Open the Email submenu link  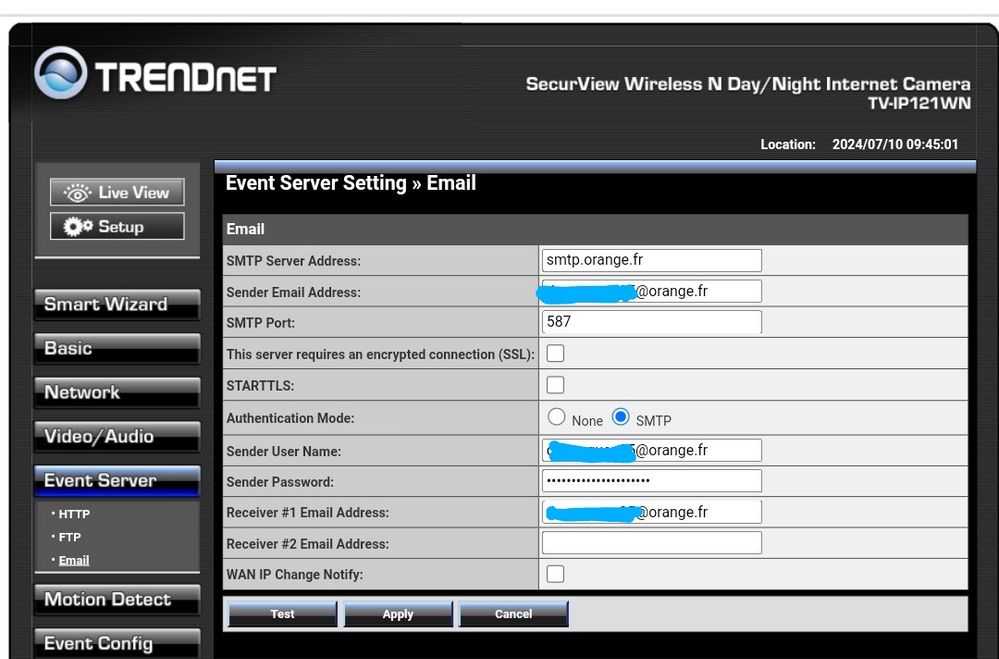pyautogui.click(x=74, y=560)
